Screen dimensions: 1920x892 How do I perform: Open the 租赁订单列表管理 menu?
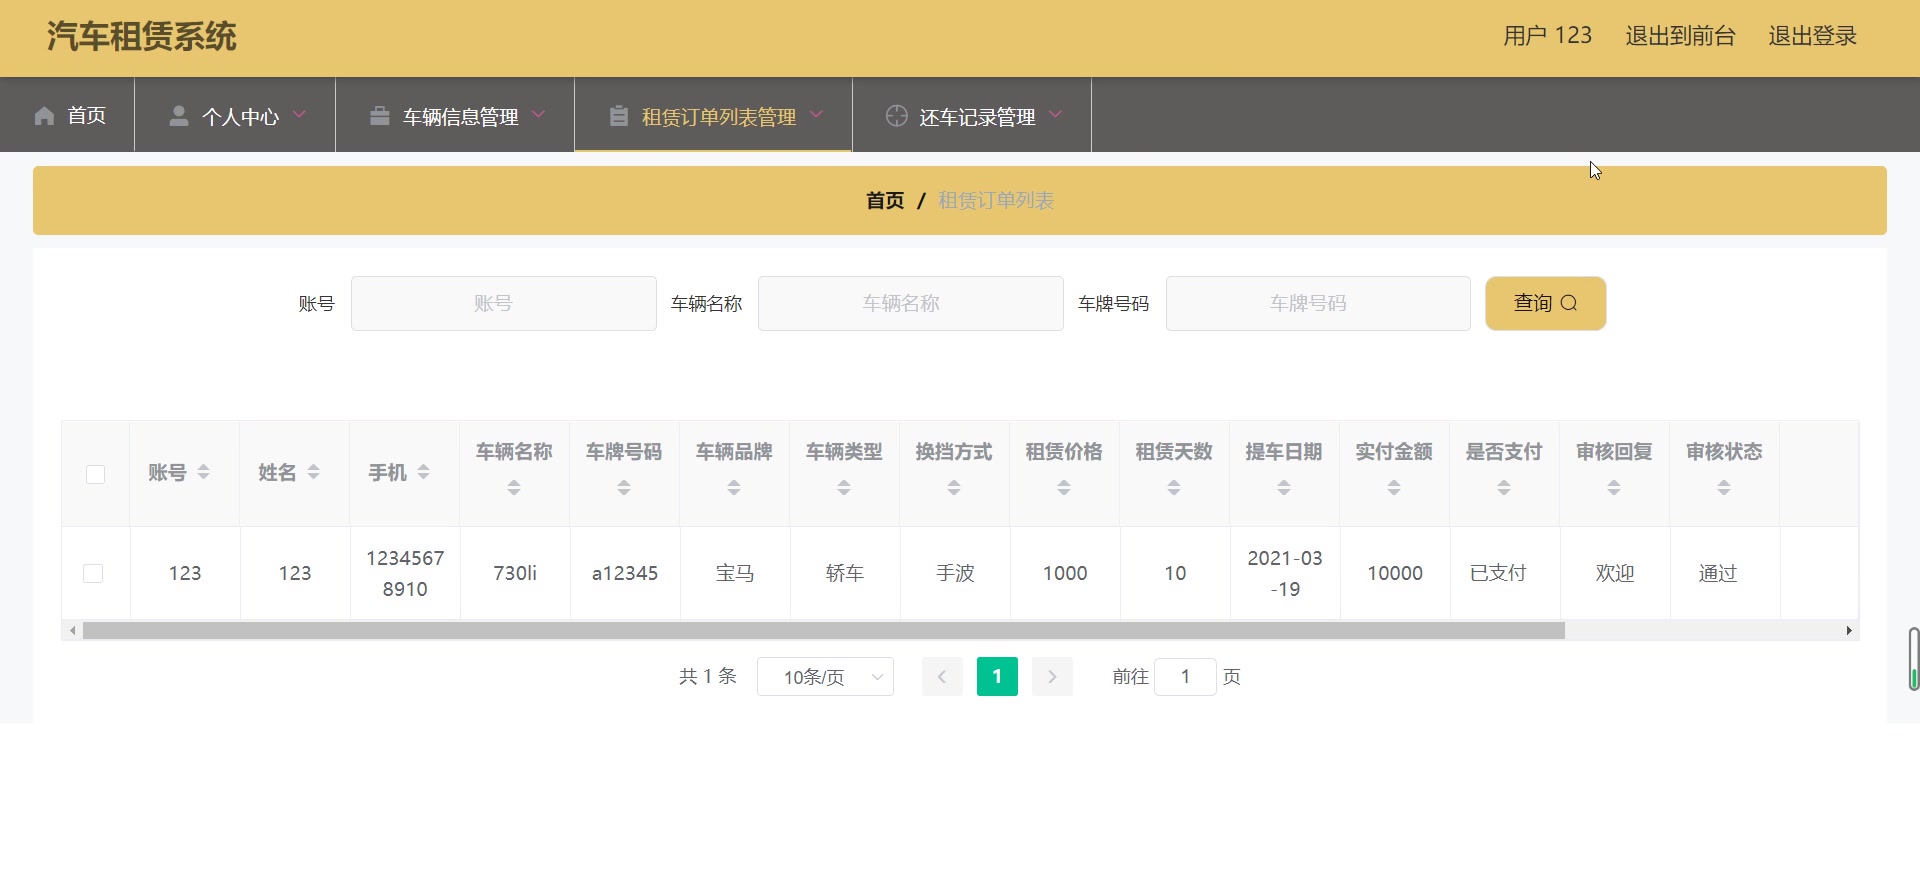(713, 115)
